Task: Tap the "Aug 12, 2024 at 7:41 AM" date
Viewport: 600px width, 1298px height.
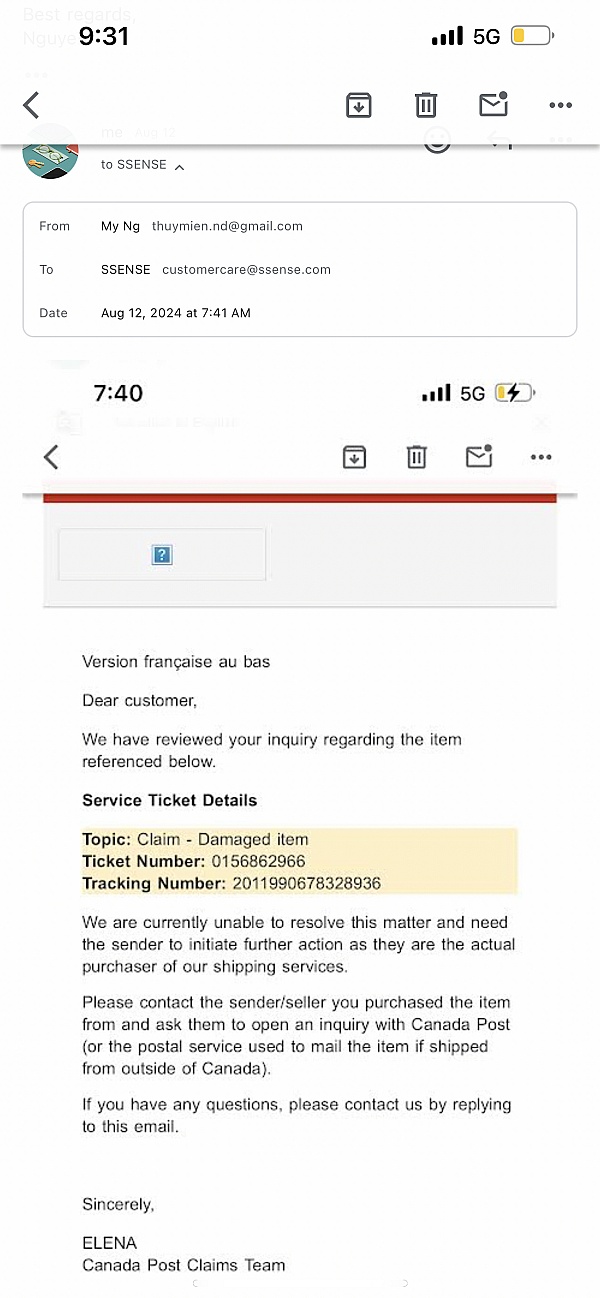Action: pyautogui.click(x=176, y=313)
